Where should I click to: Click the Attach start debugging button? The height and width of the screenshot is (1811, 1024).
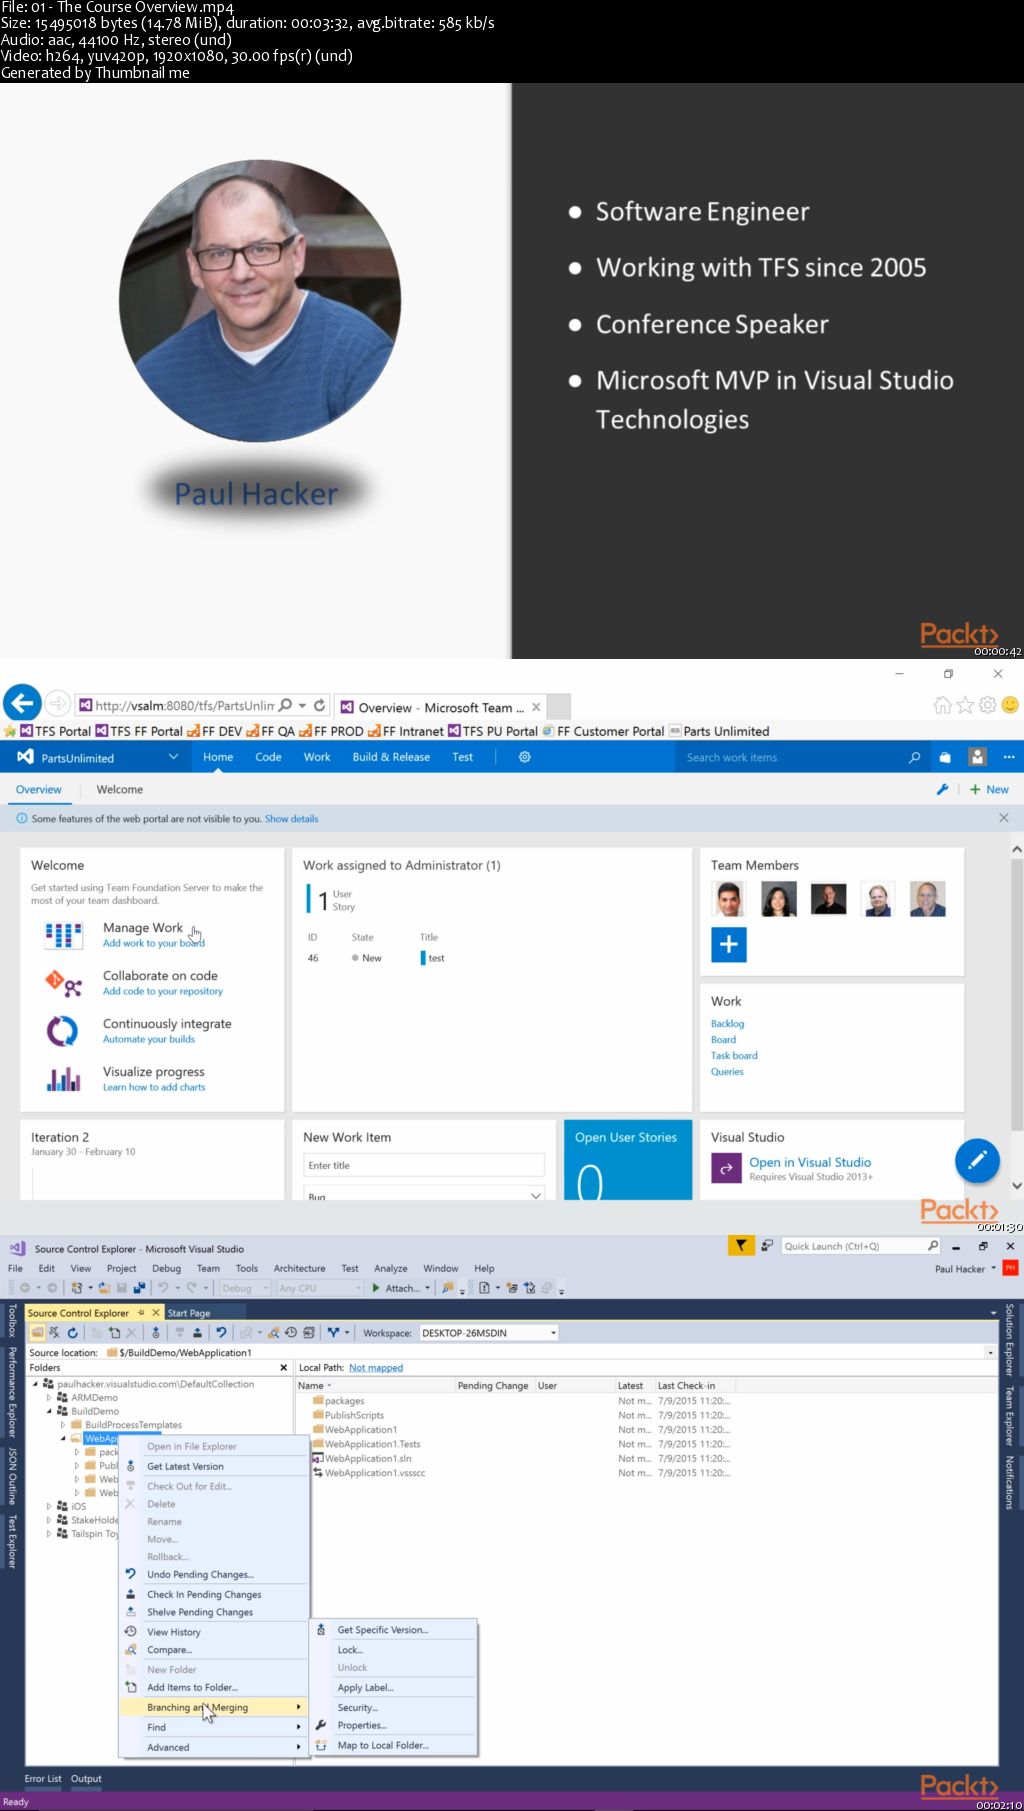tap(399, 1288)
